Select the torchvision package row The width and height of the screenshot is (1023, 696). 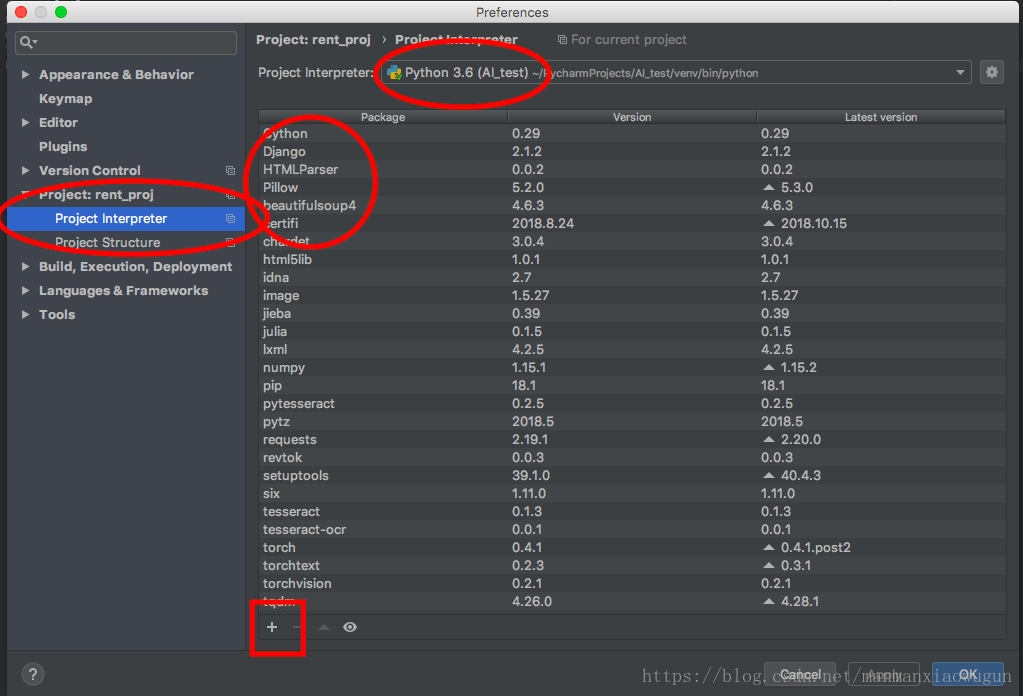click(632, 584)
